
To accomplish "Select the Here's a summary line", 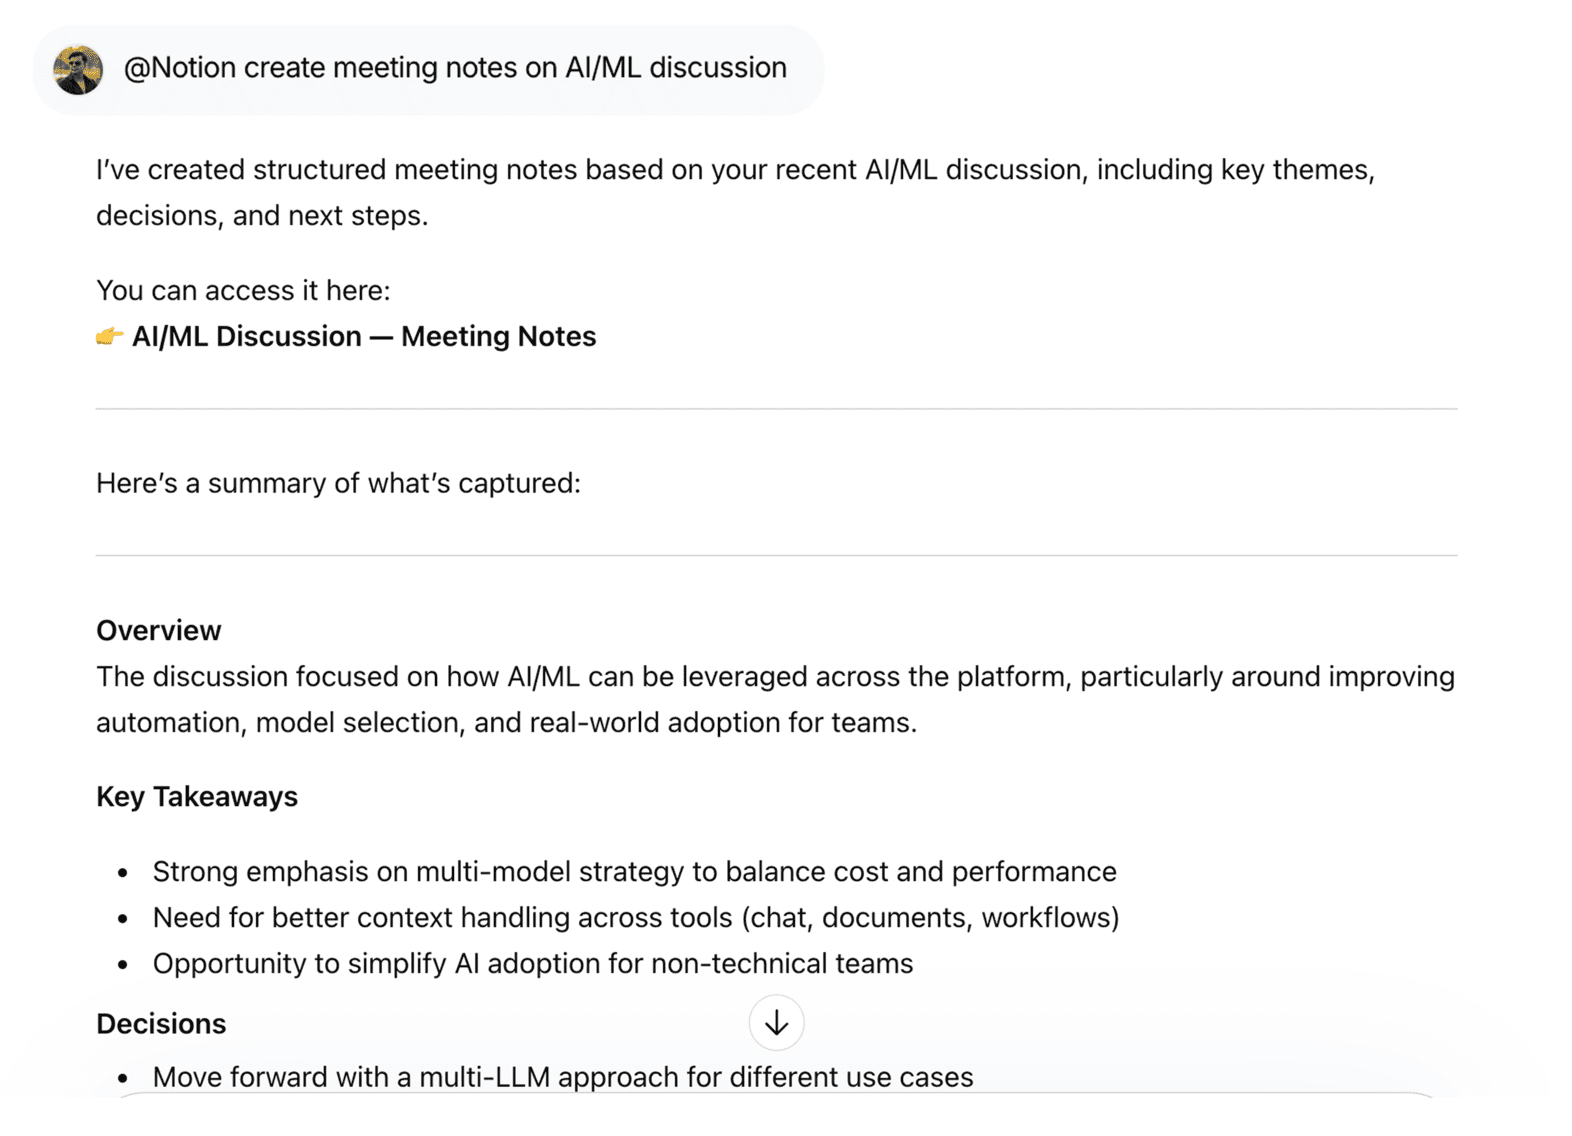I will 338,483.
